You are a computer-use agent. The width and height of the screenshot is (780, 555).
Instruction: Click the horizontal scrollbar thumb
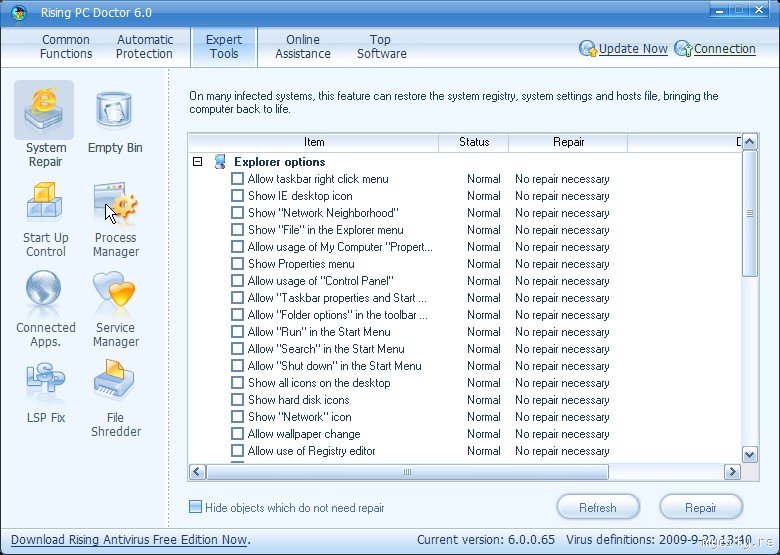point(407,471)
